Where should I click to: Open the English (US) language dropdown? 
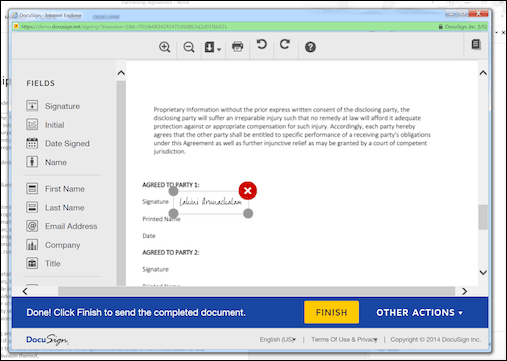pos(278,339)
